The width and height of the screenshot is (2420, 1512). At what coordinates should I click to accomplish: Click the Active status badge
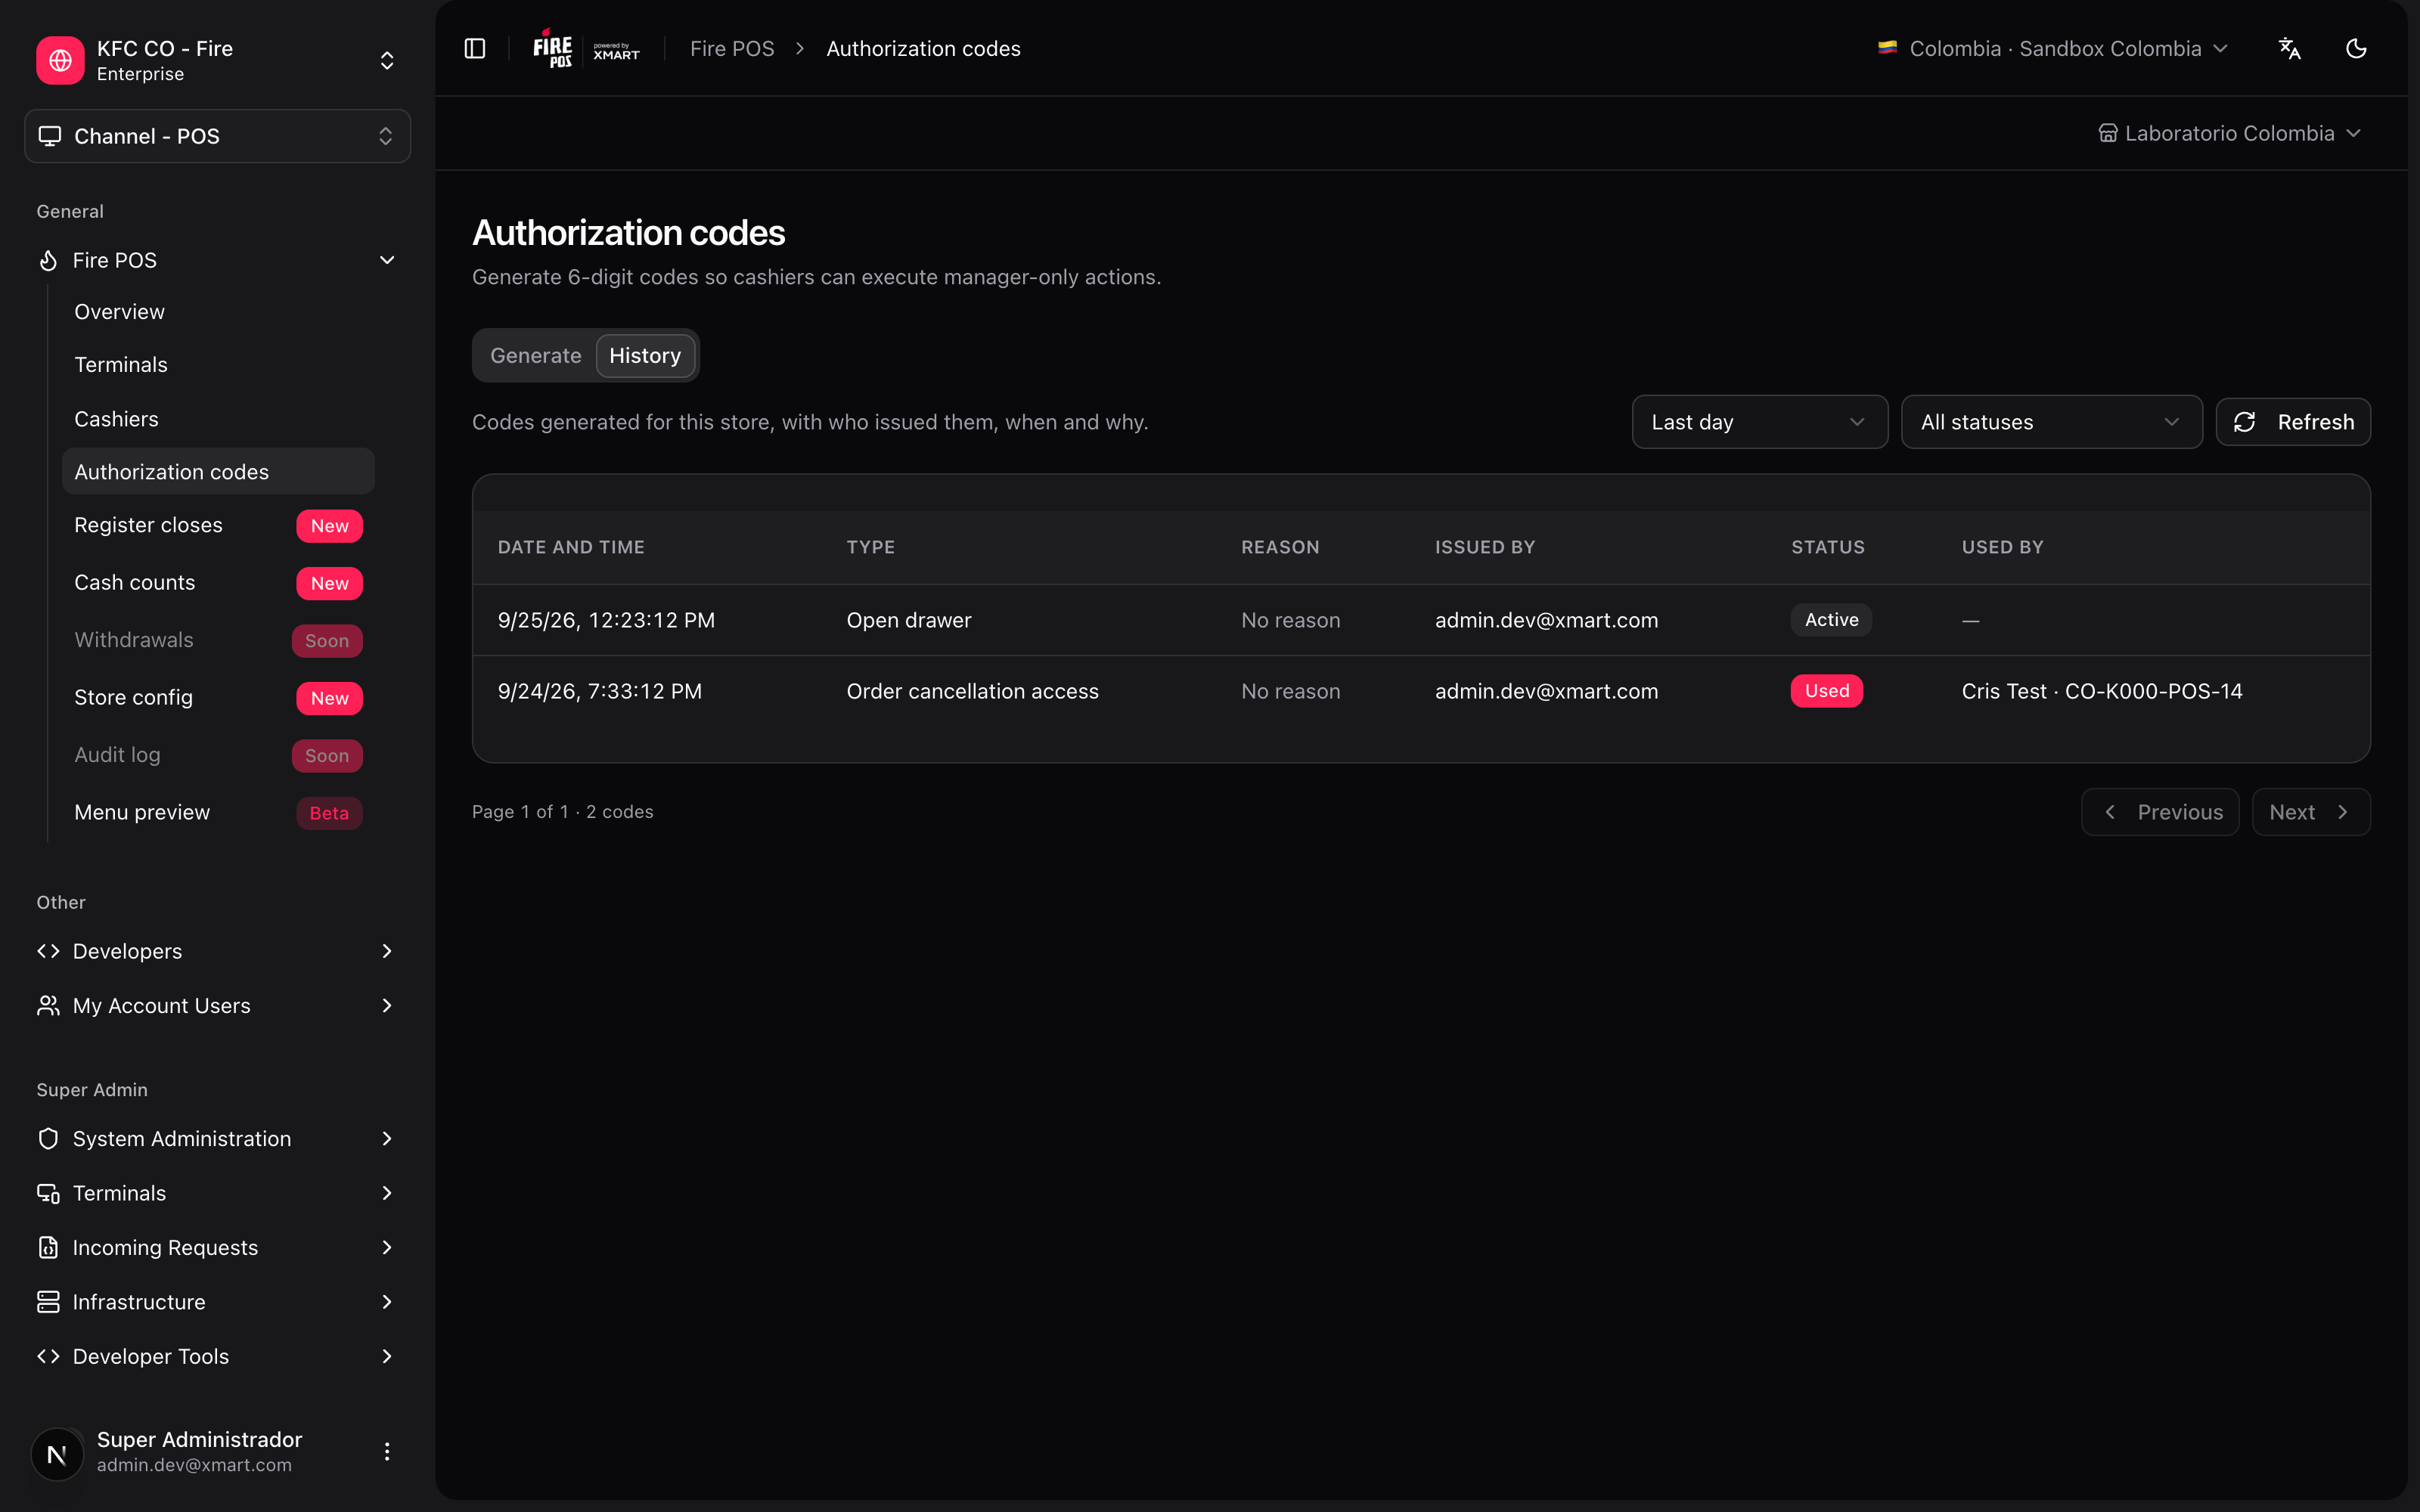[1831, 620]
